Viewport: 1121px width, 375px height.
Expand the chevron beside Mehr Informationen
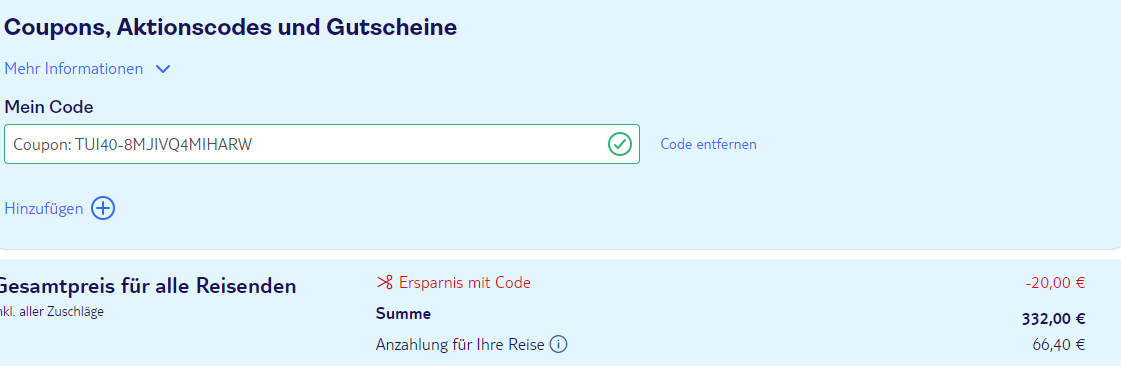click(163, 69)
